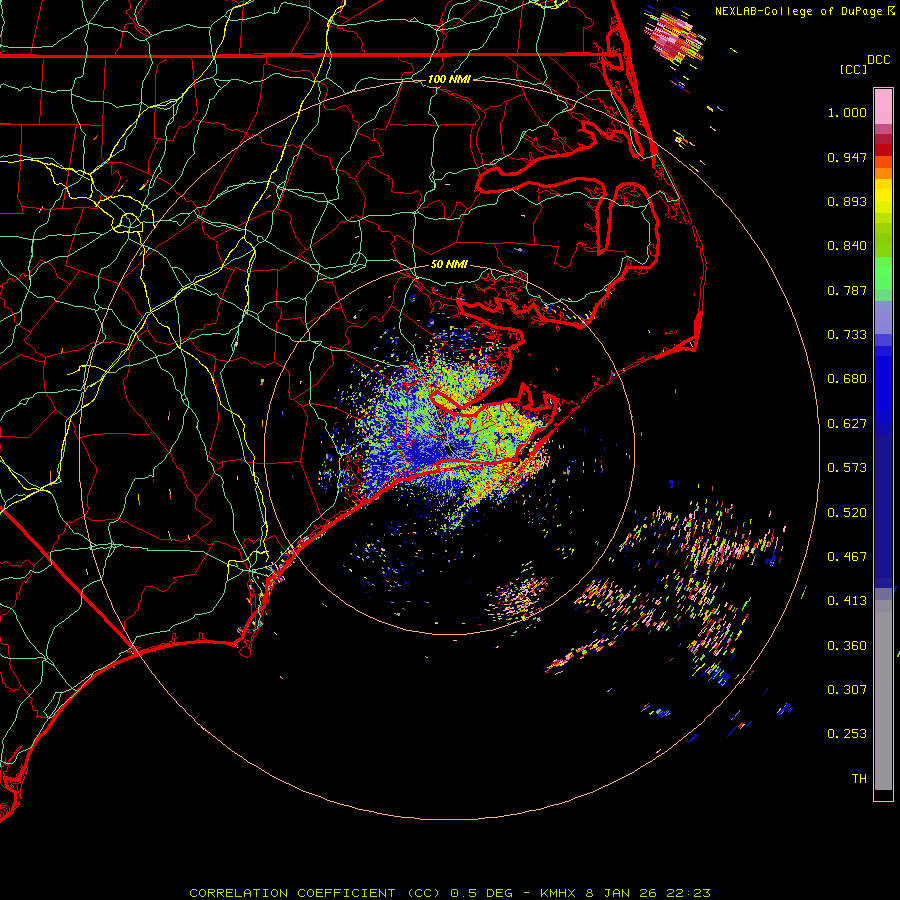Click the 0.840 legend value
This screenshot has height=900, width=900.
[x=847, y=246]
